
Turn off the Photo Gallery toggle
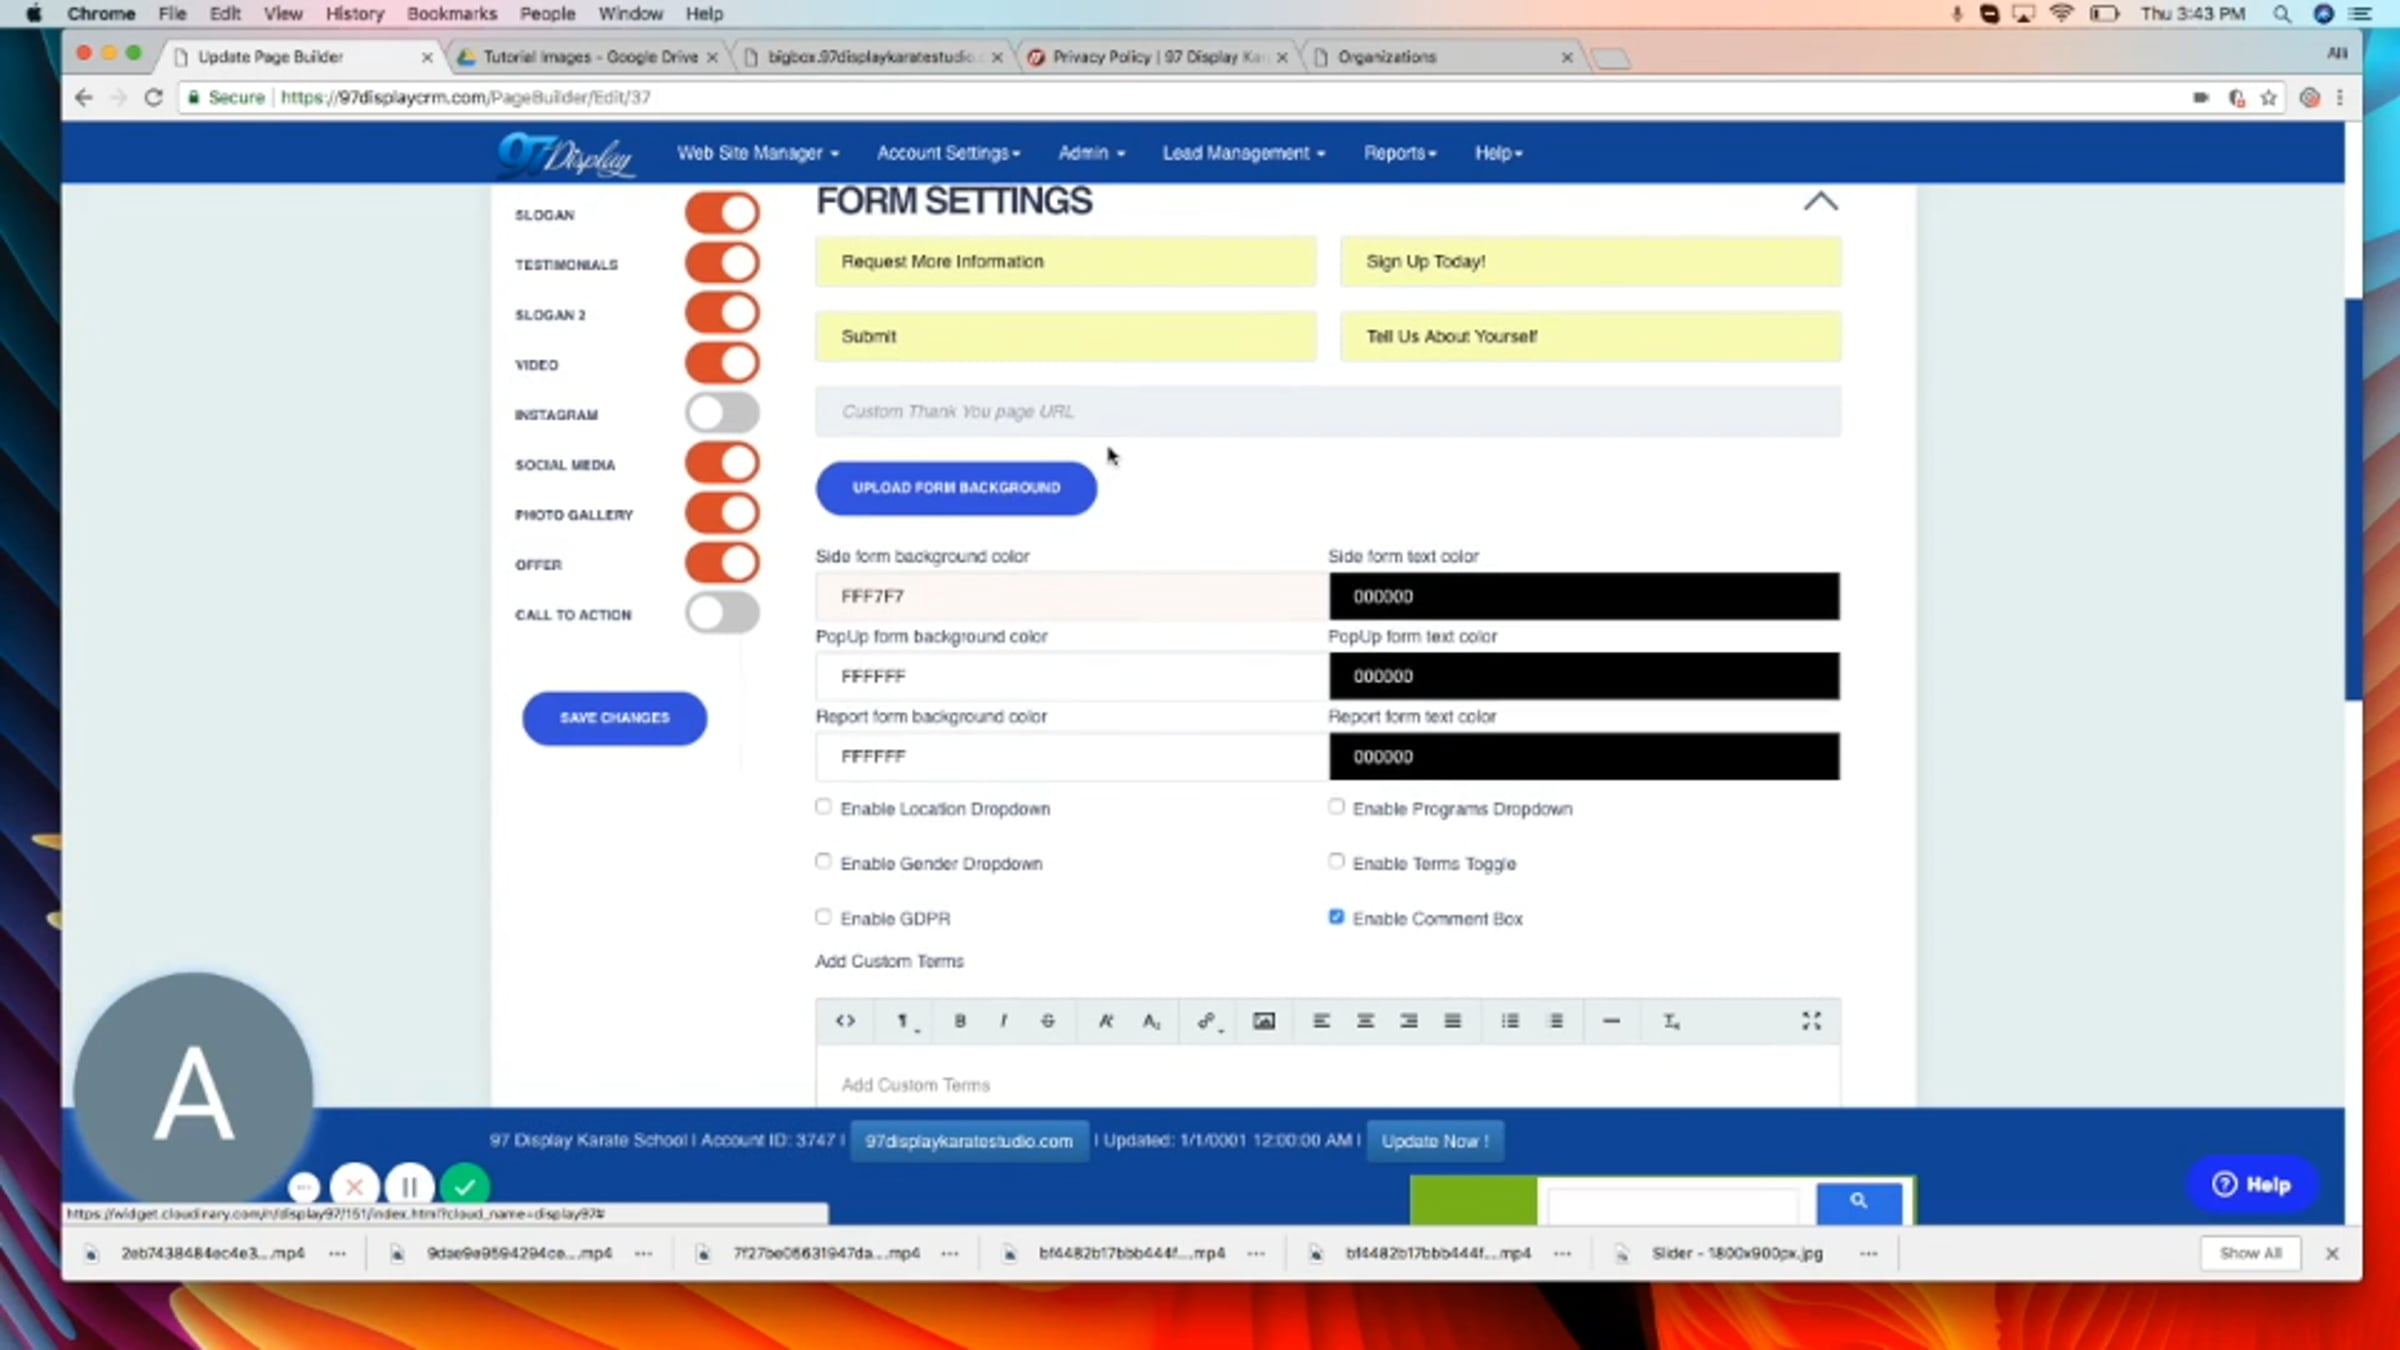[x=722, y=513]
